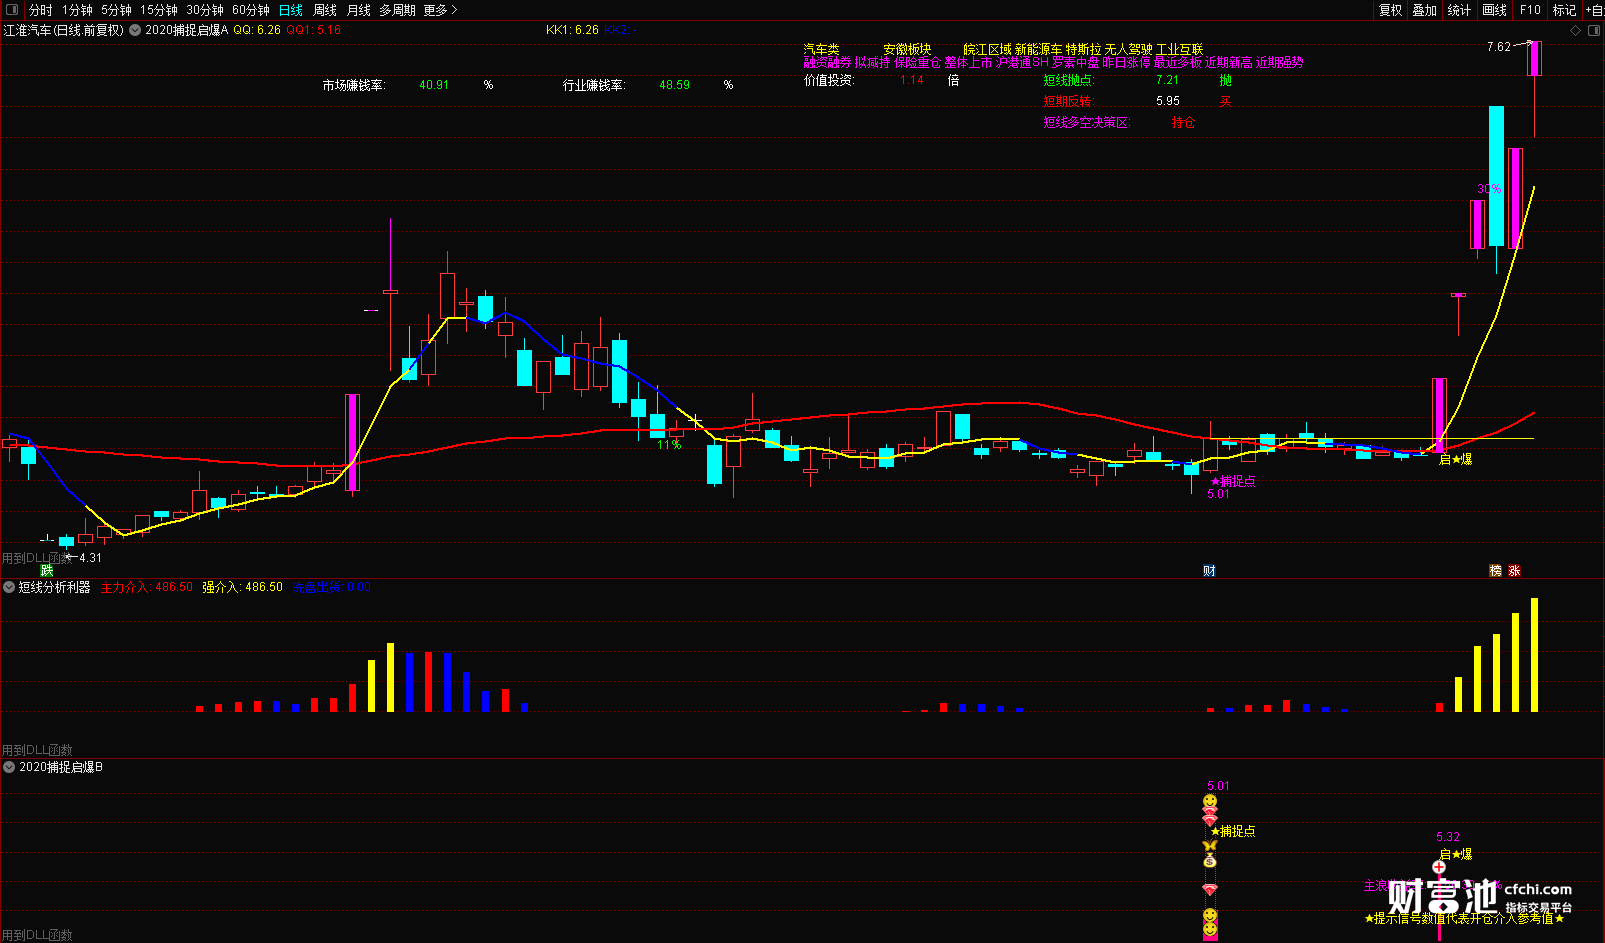Click the 行业赚钱率 label
This screenshot has width=1605, height=943.
coord(594,85)
